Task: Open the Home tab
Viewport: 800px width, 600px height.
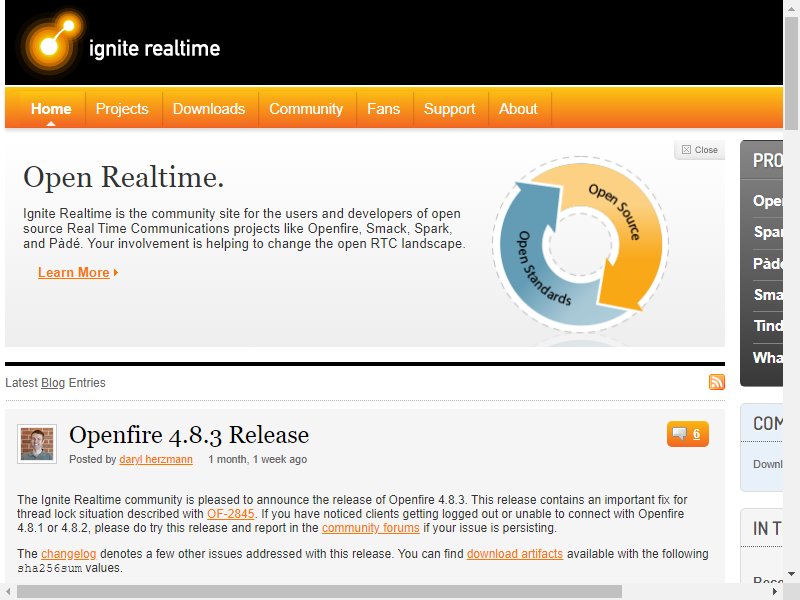Action: (51, 109)
